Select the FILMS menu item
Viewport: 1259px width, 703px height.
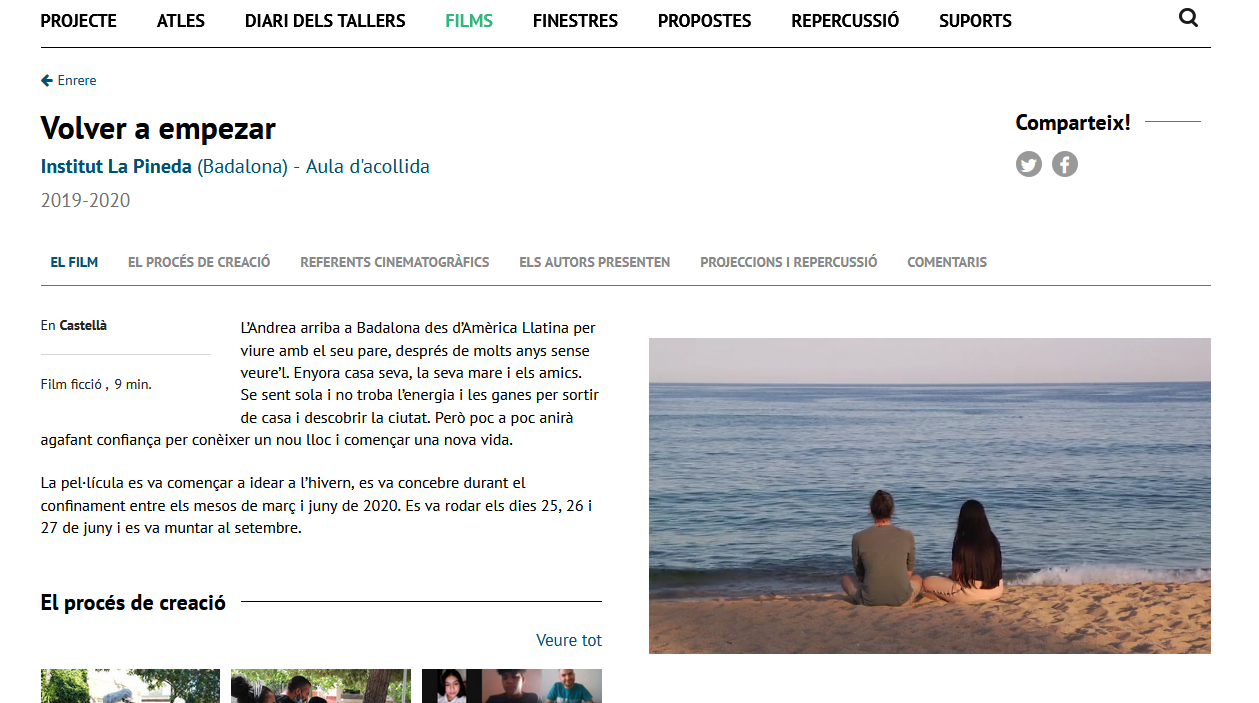[x=469, y=20]
